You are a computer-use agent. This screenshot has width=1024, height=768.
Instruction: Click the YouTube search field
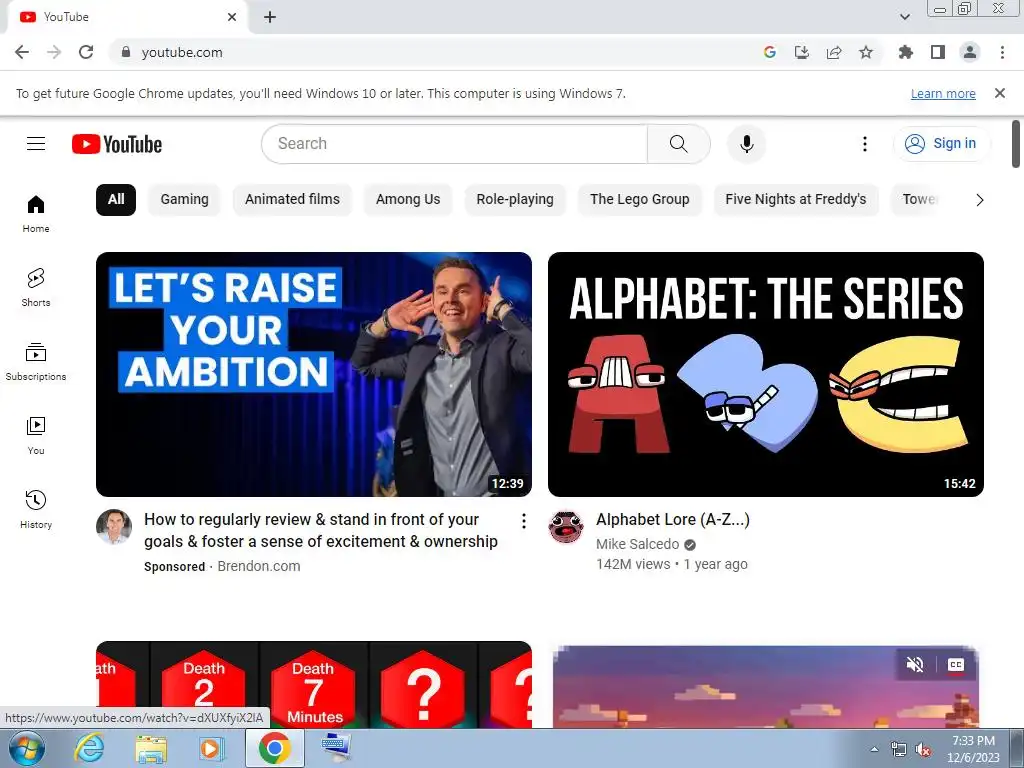point(455,144)
